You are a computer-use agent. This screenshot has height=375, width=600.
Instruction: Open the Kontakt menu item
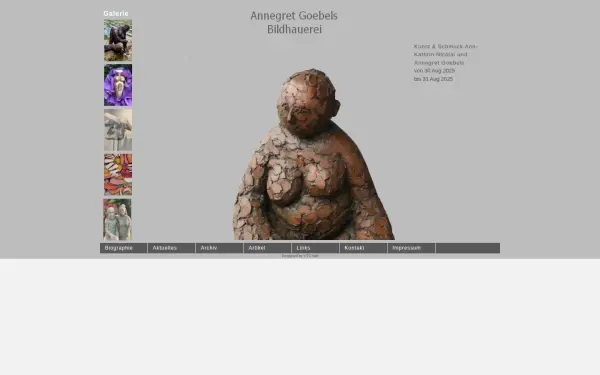click(x=364, y=248)
